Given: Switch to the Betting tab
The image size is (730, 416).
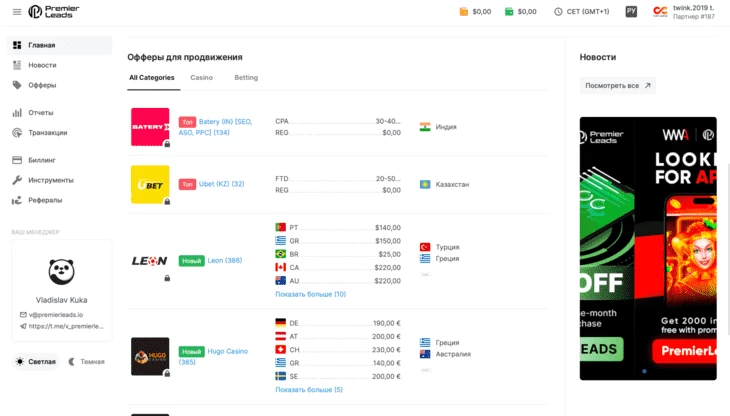Looking at the screenshot, I should tap(246, 78).
